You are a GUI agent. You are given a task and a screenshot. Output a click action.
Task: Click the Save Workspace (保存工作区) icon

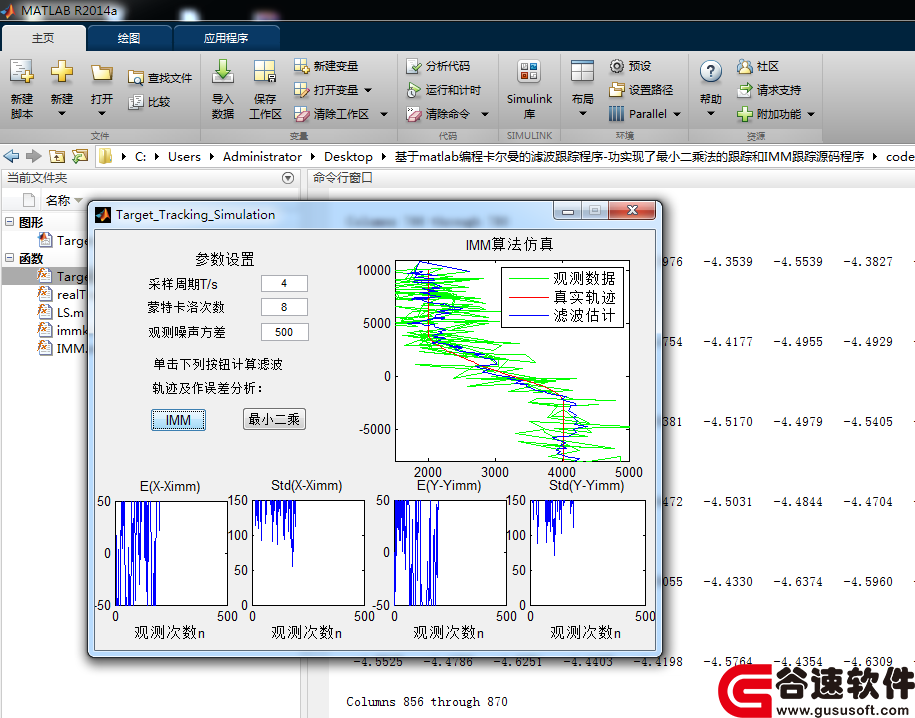(x=265, y=72)
